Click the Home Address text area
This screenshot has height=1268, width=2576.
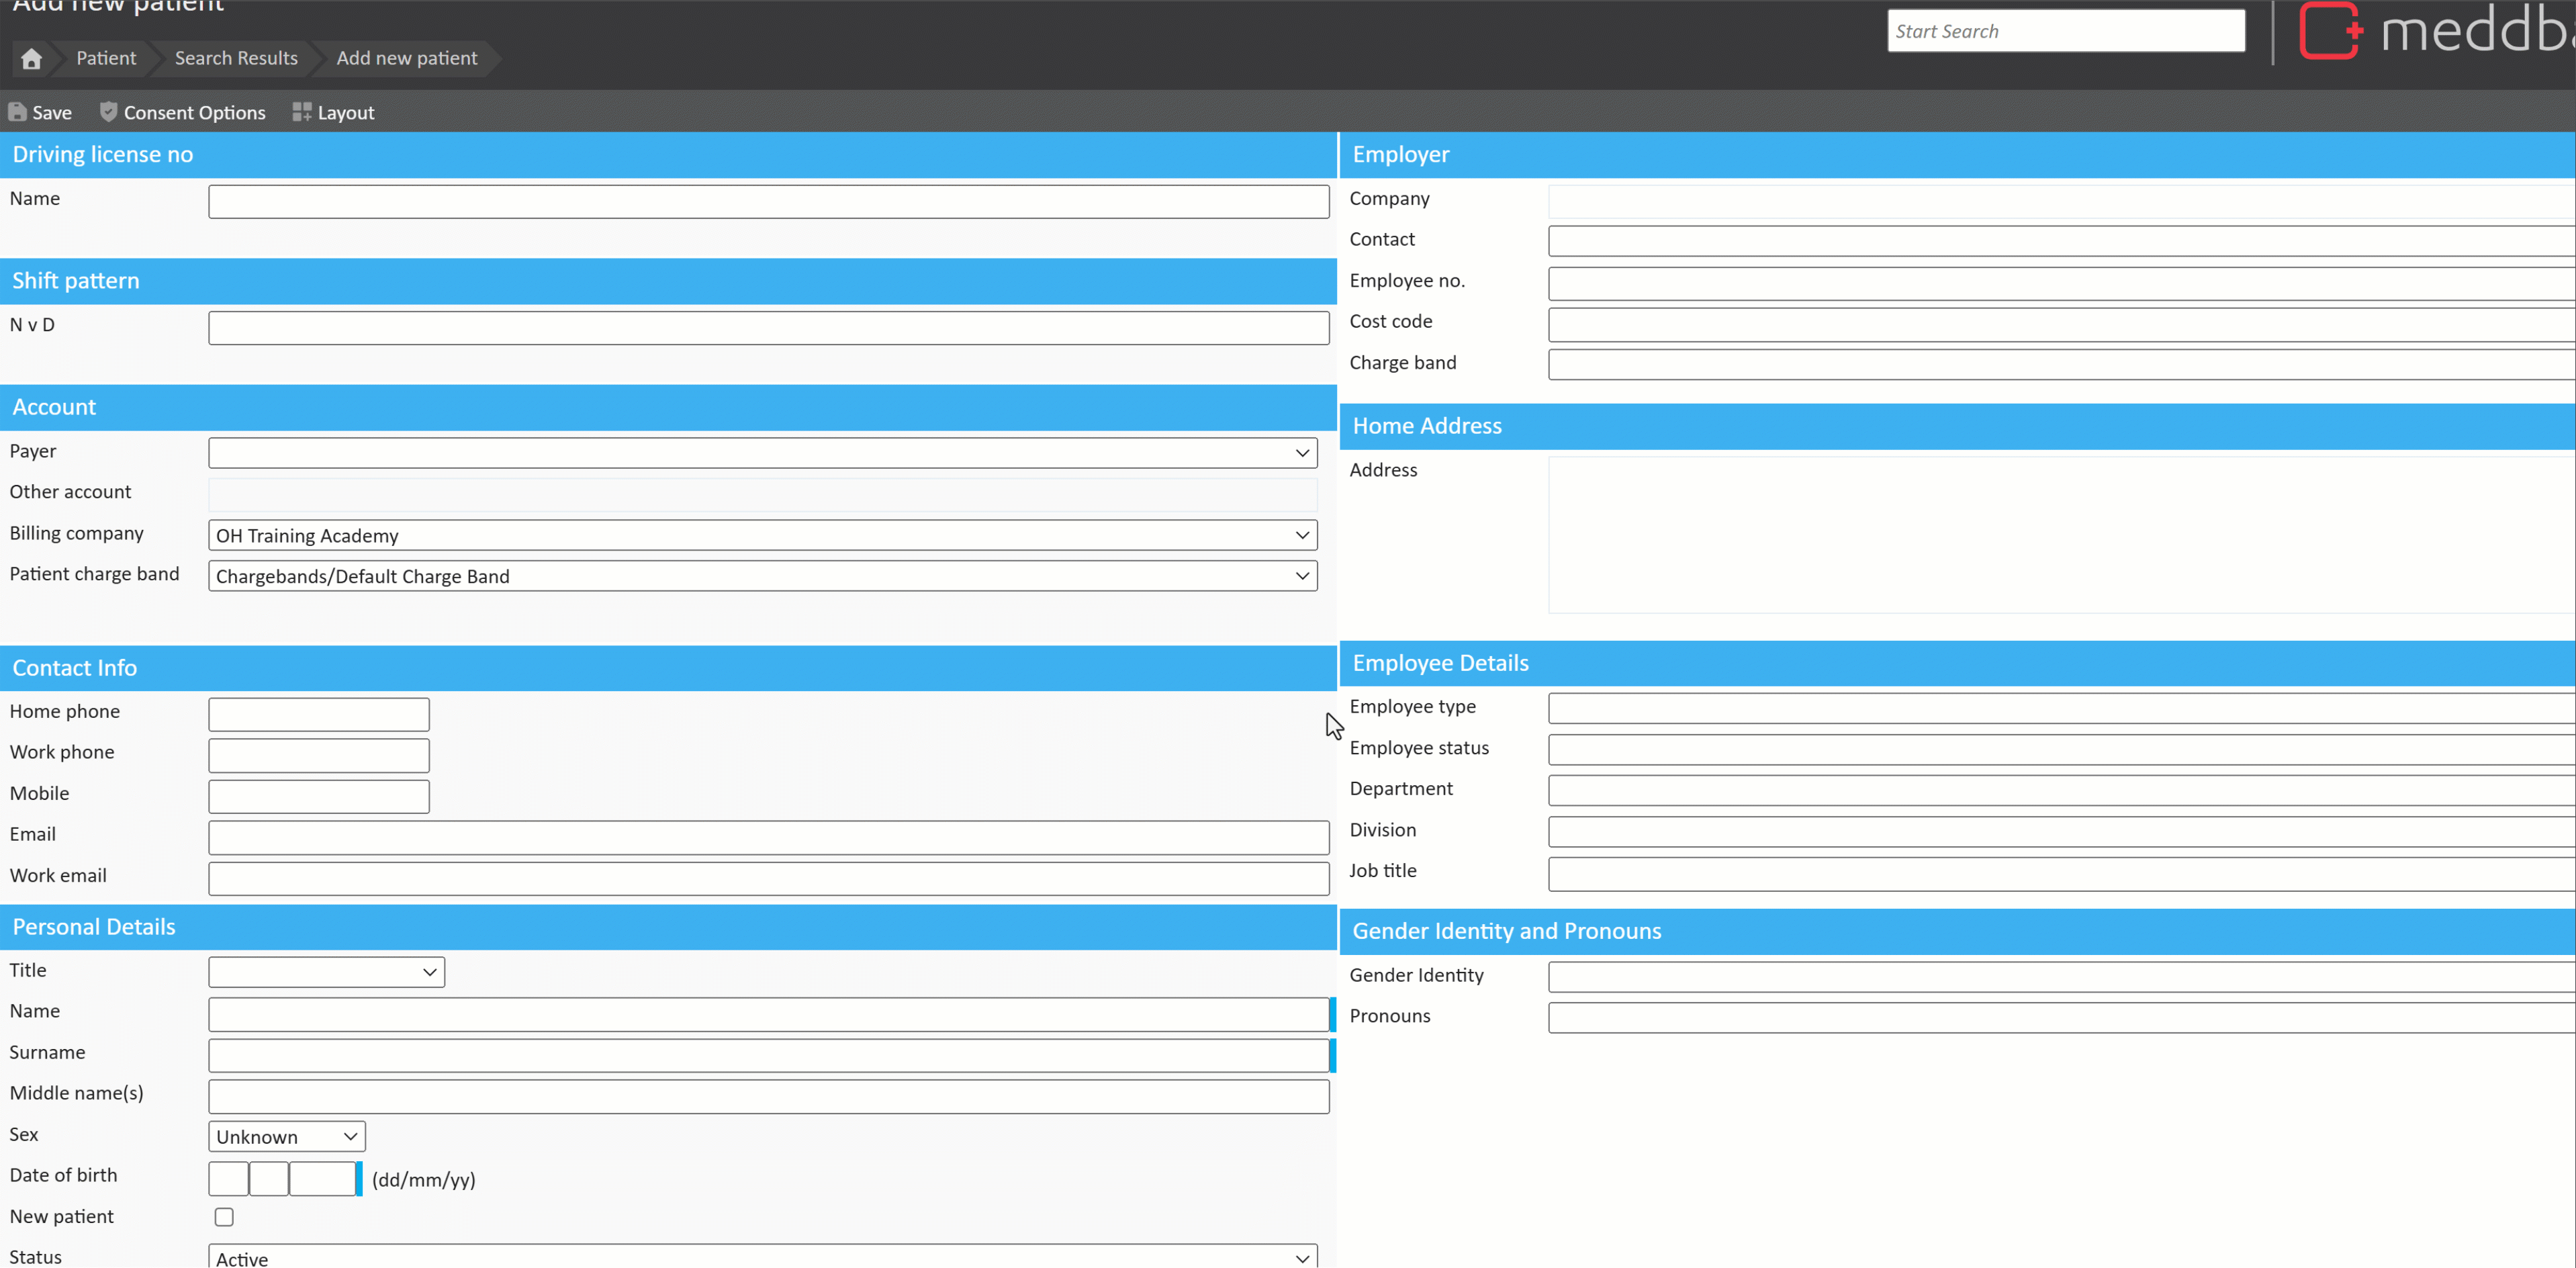pyautogui.click(x=2060, y=534)
